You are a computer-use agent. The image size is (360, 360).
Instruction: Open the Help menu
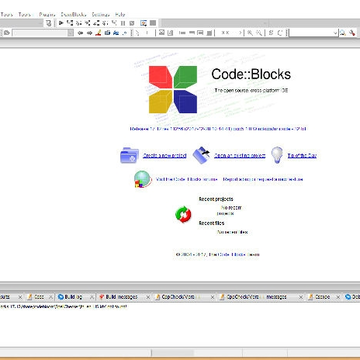point(120,15)
